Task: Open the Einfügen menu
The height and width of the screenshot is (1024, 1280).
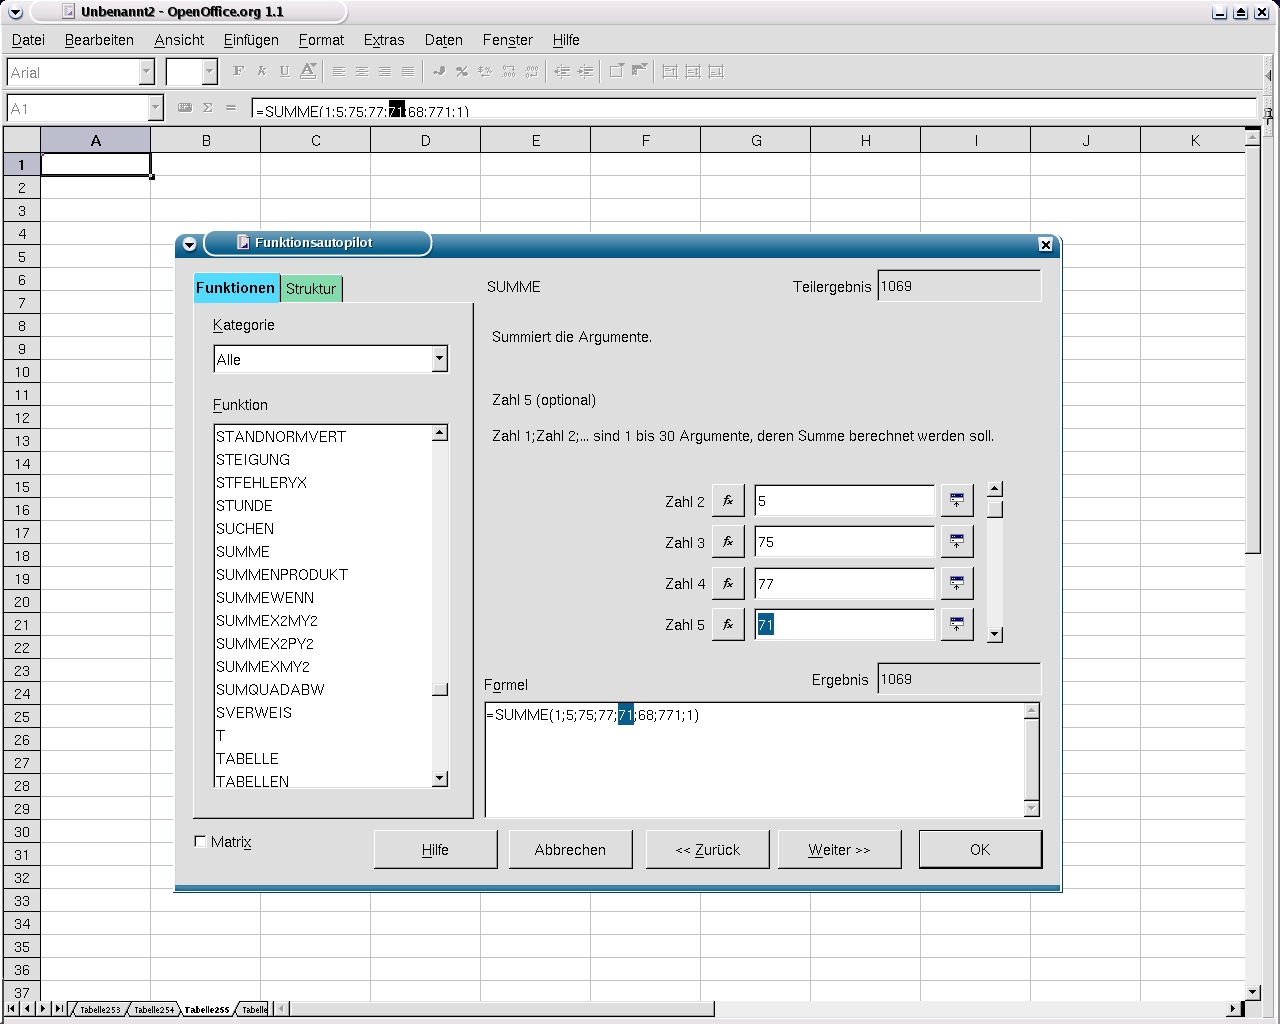Action: pos(251,40)
